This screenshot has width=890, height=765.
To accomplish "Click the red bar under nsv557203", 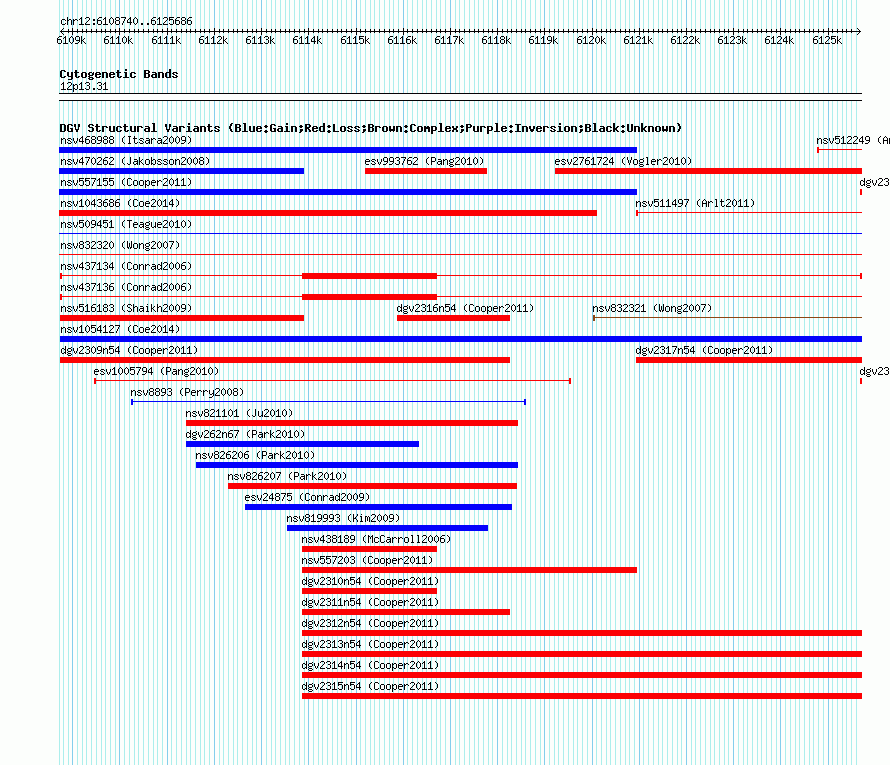I will 469,570.
